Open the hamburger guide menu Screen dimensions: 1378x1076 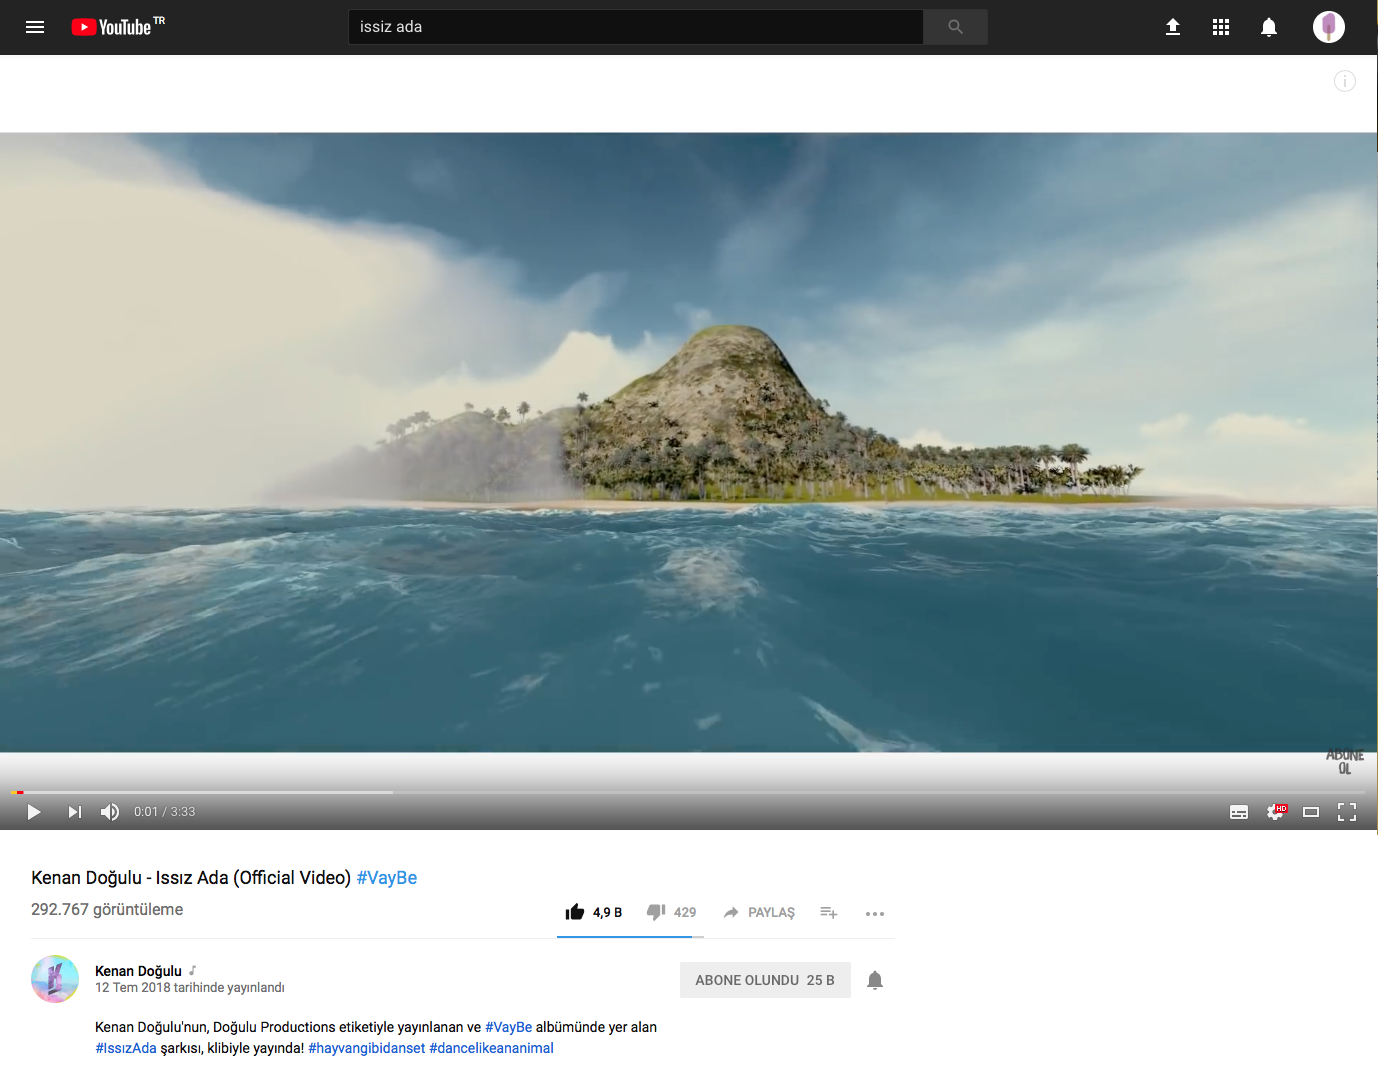coord(35,27)
